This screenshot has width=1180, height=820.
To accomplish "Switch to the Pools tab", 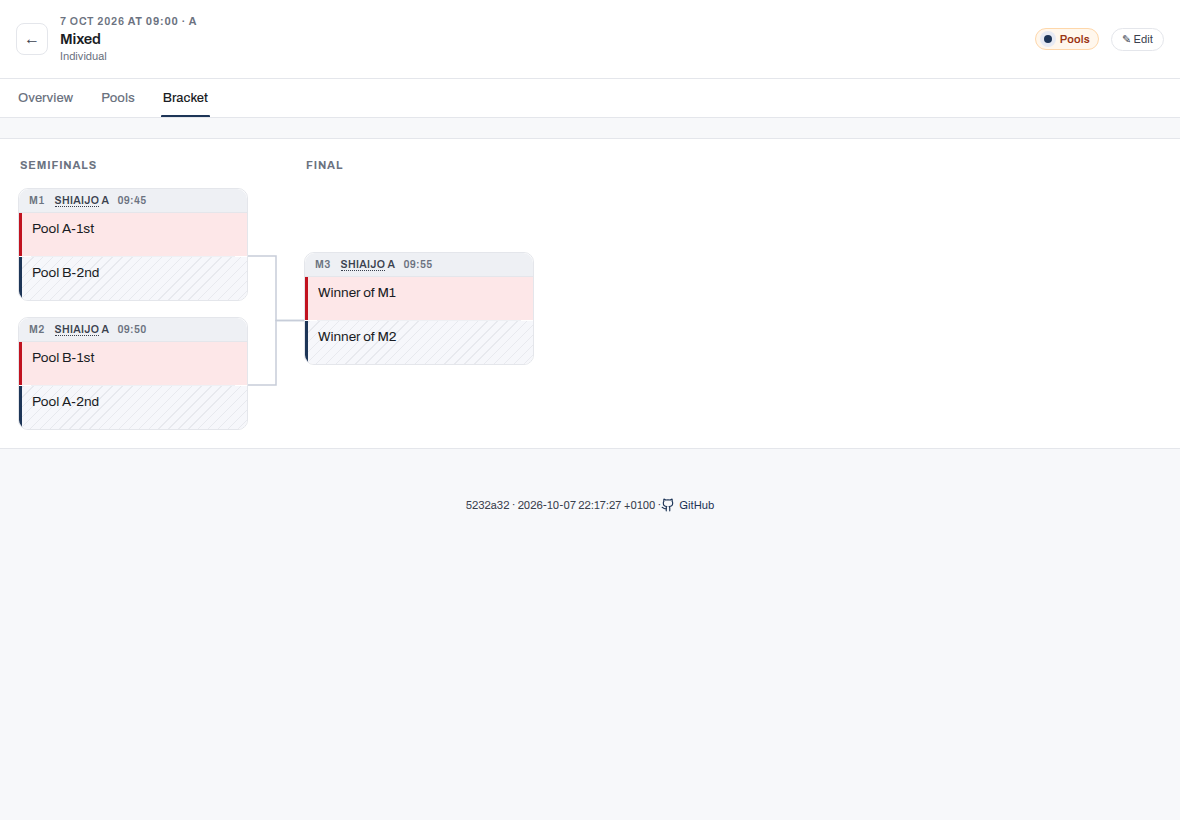I will pyautogui.click(x=118, y=98).
